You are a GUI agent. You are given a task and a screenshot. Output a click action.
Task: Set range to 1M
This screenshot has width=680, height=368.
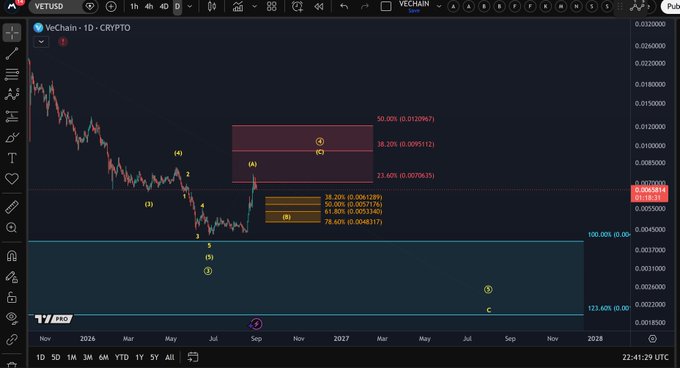[x=72, y=357]
